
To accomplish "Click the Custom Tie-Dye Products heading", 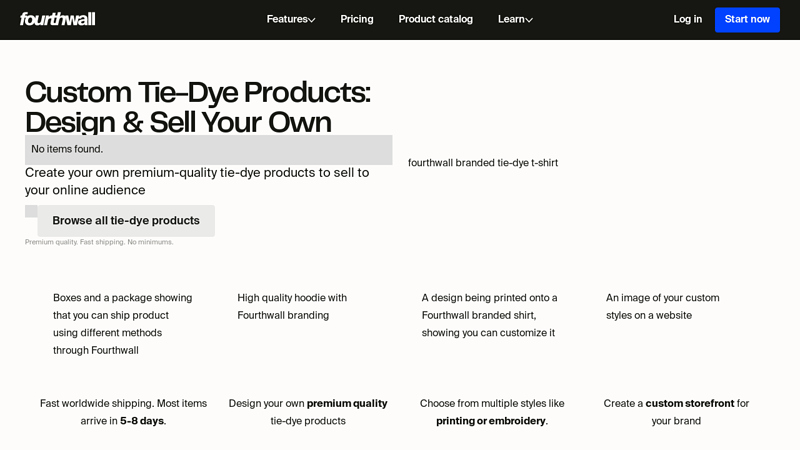I will (x=197, y=107).
